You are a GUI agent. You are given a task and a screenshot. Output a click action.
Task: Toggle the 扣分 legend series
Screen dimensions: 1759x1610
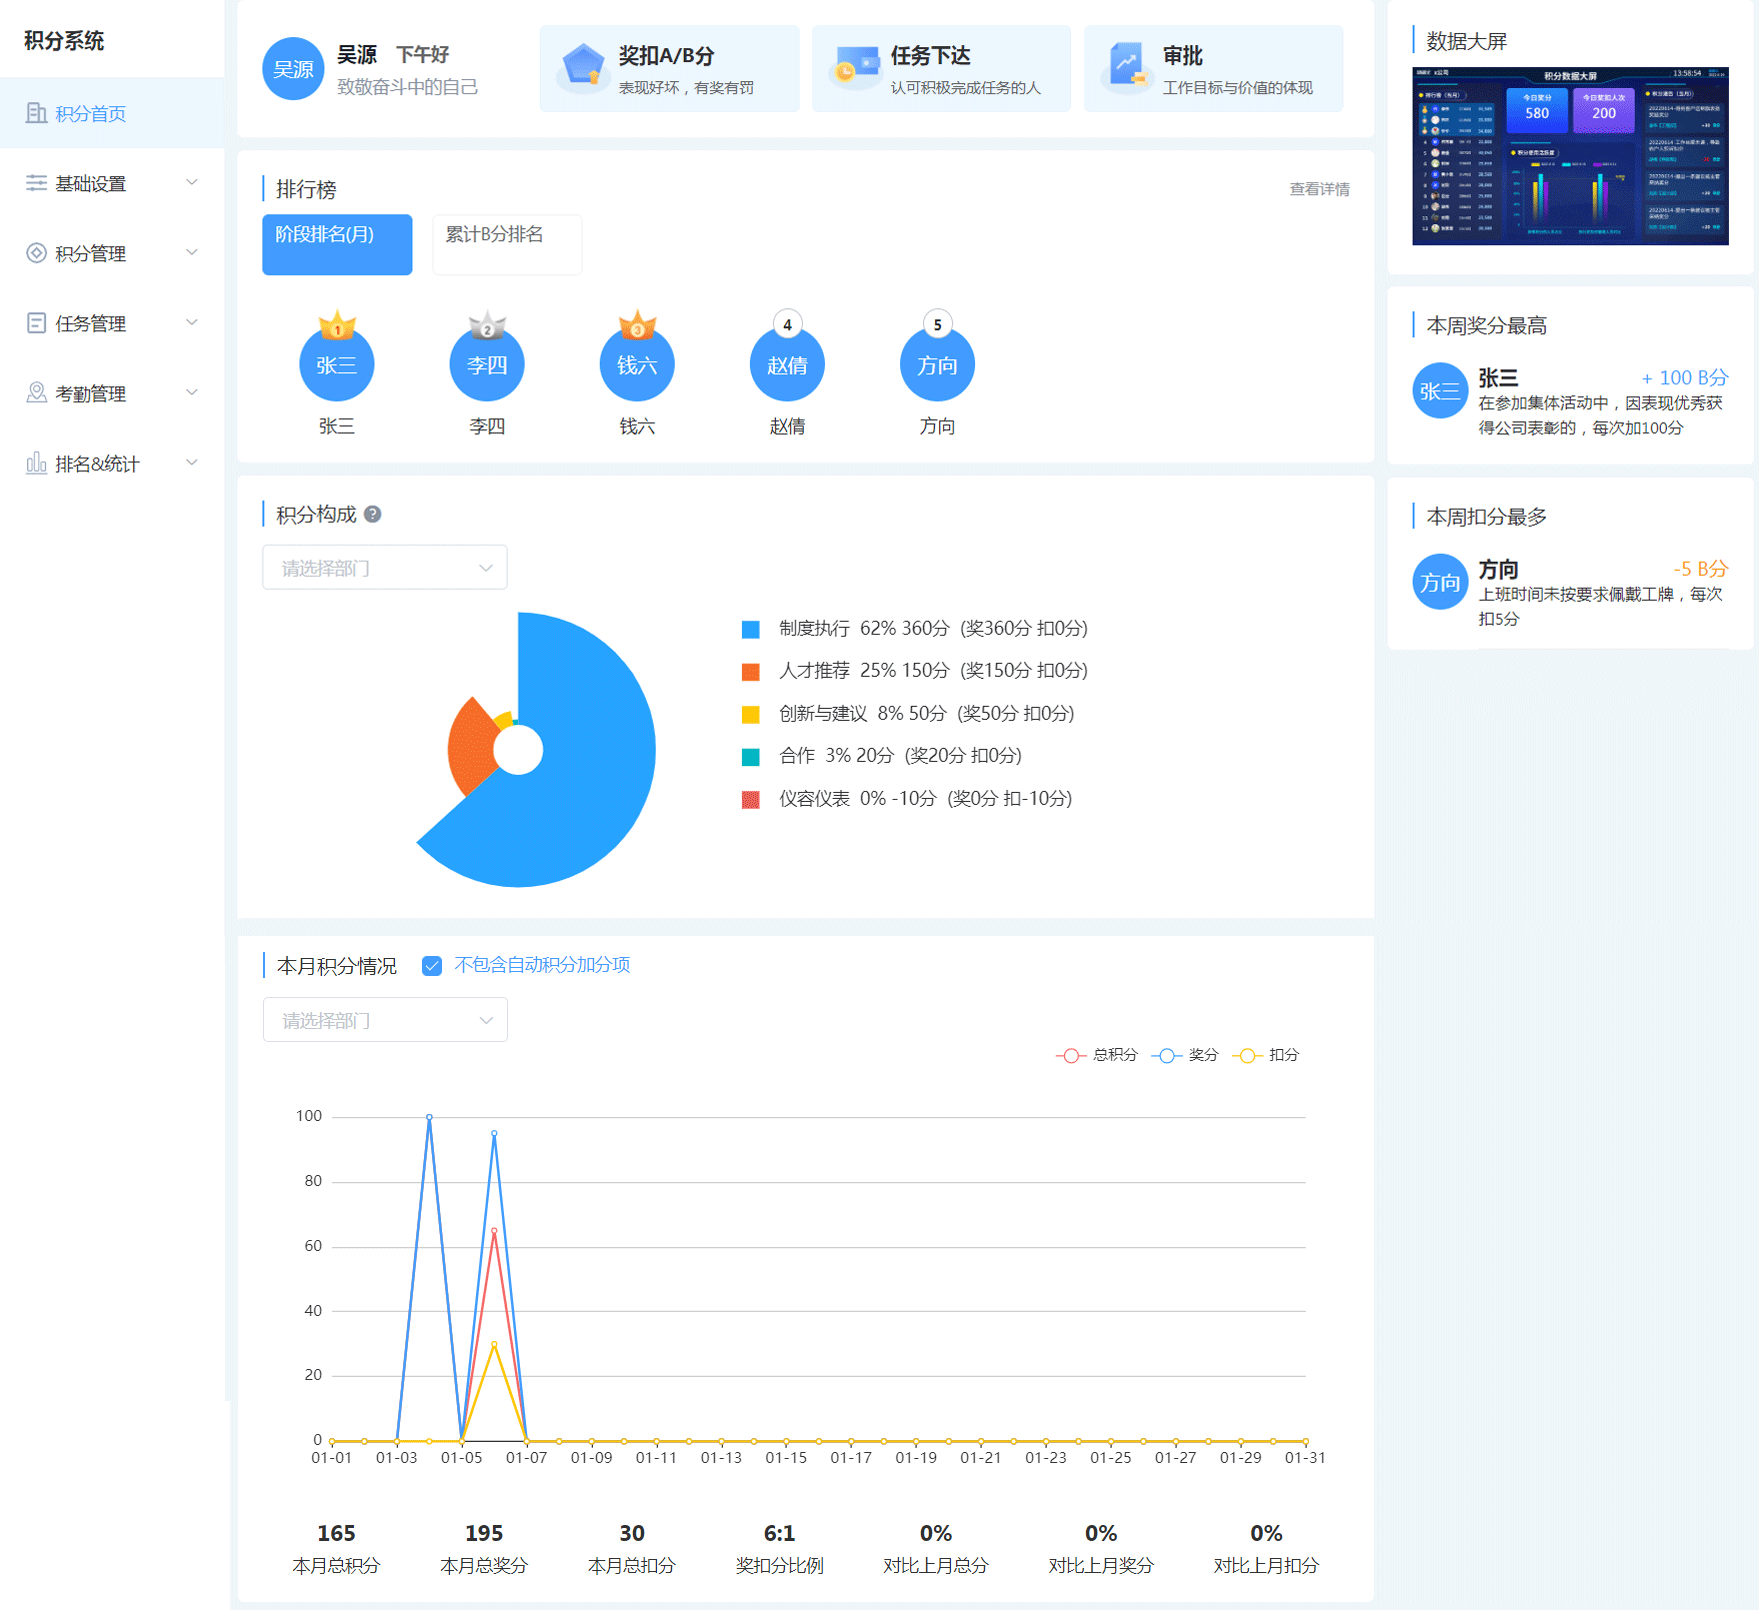1266,1055
